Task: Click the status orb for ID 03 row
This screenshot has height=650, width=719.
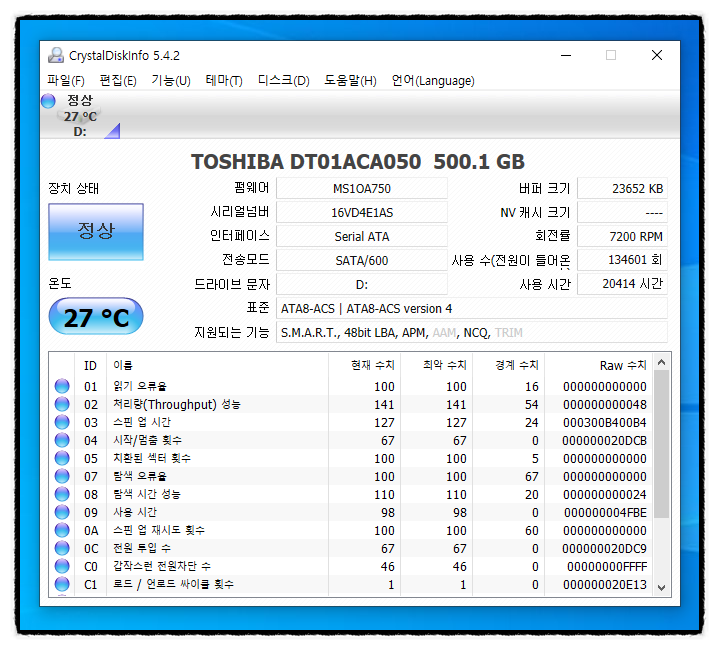Action: [x=62, y=422]
